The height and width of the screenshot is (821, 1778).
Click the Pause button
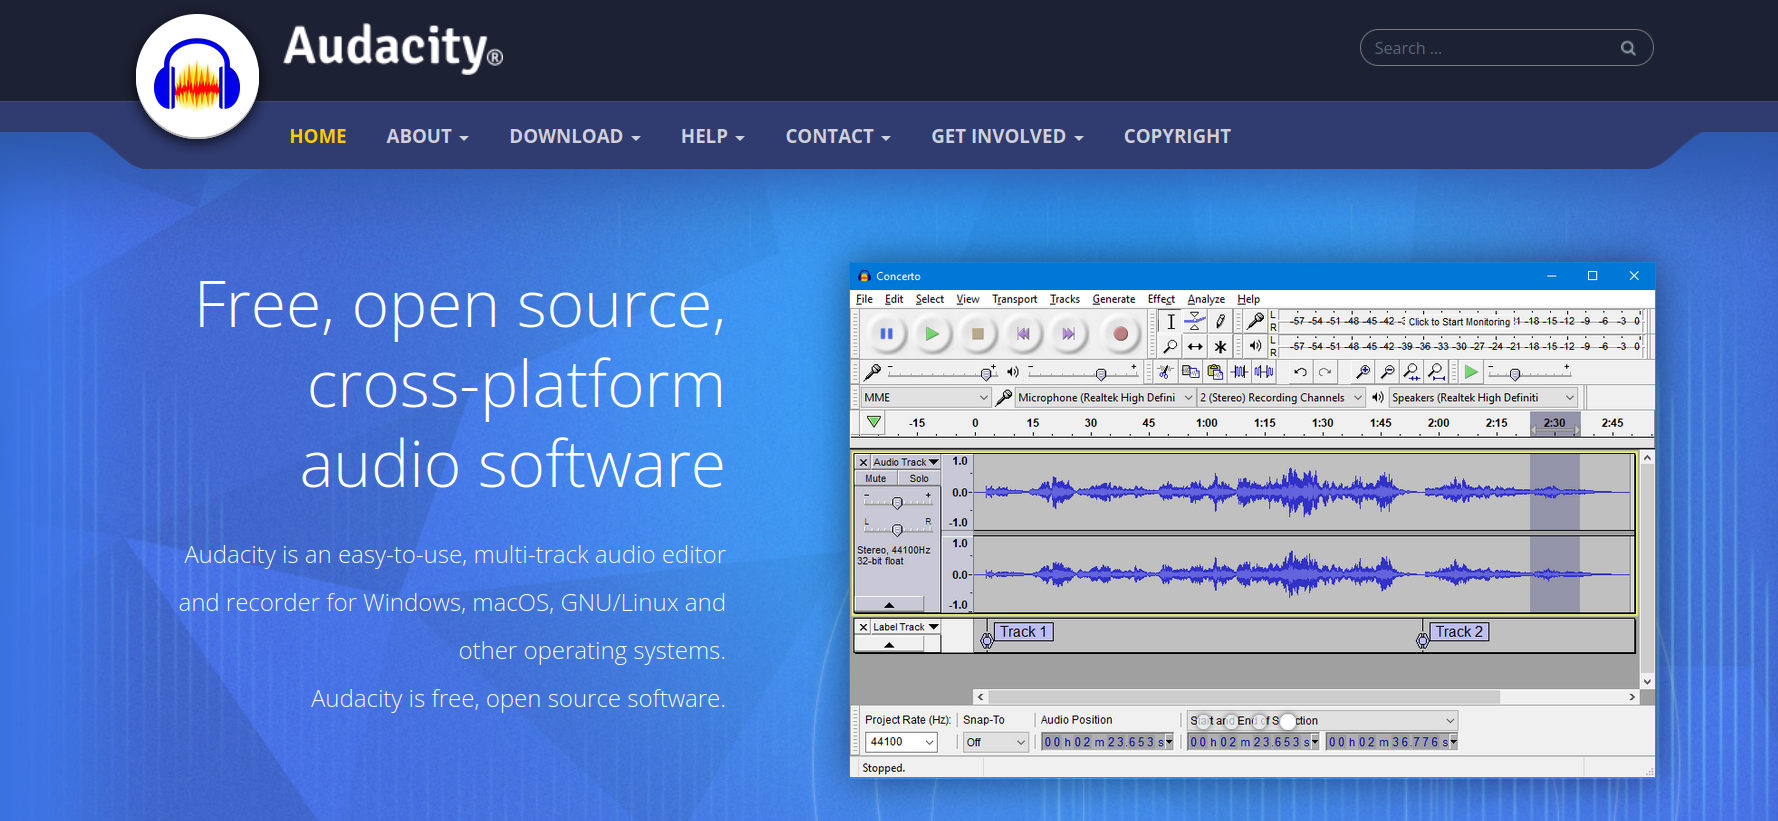click(886, 334)
